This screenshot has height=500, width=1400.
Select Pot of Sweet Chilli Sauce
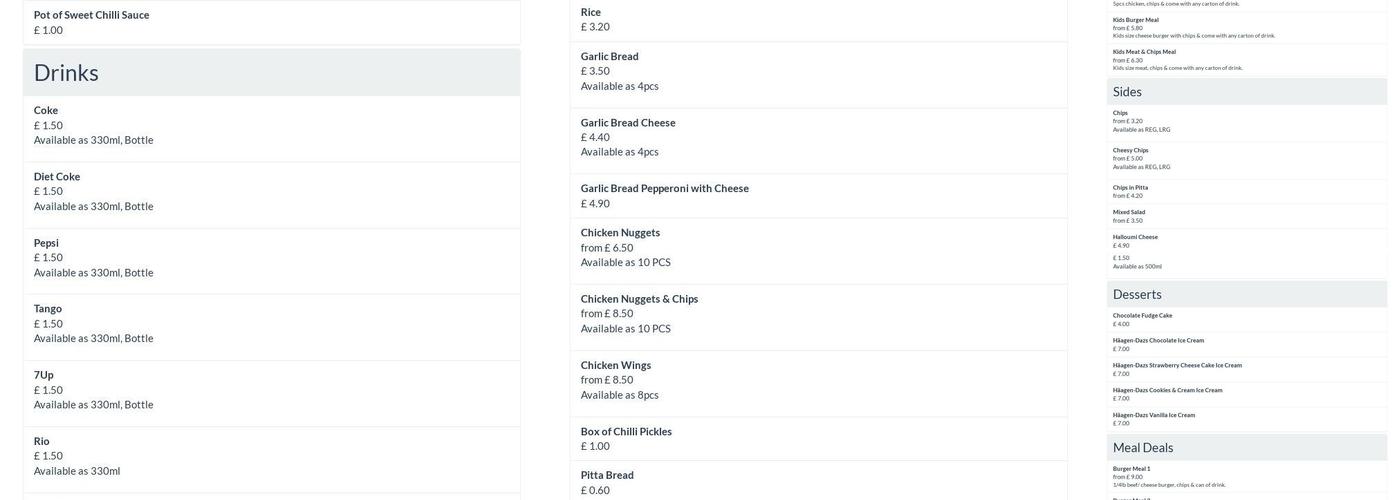pos(91,15)
